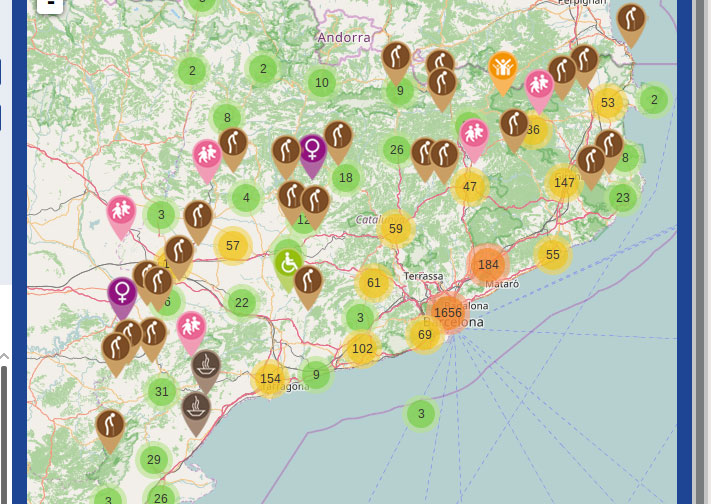
Task: Expand the green 3 cluster in the sea
Action: (x=421, y=413)
